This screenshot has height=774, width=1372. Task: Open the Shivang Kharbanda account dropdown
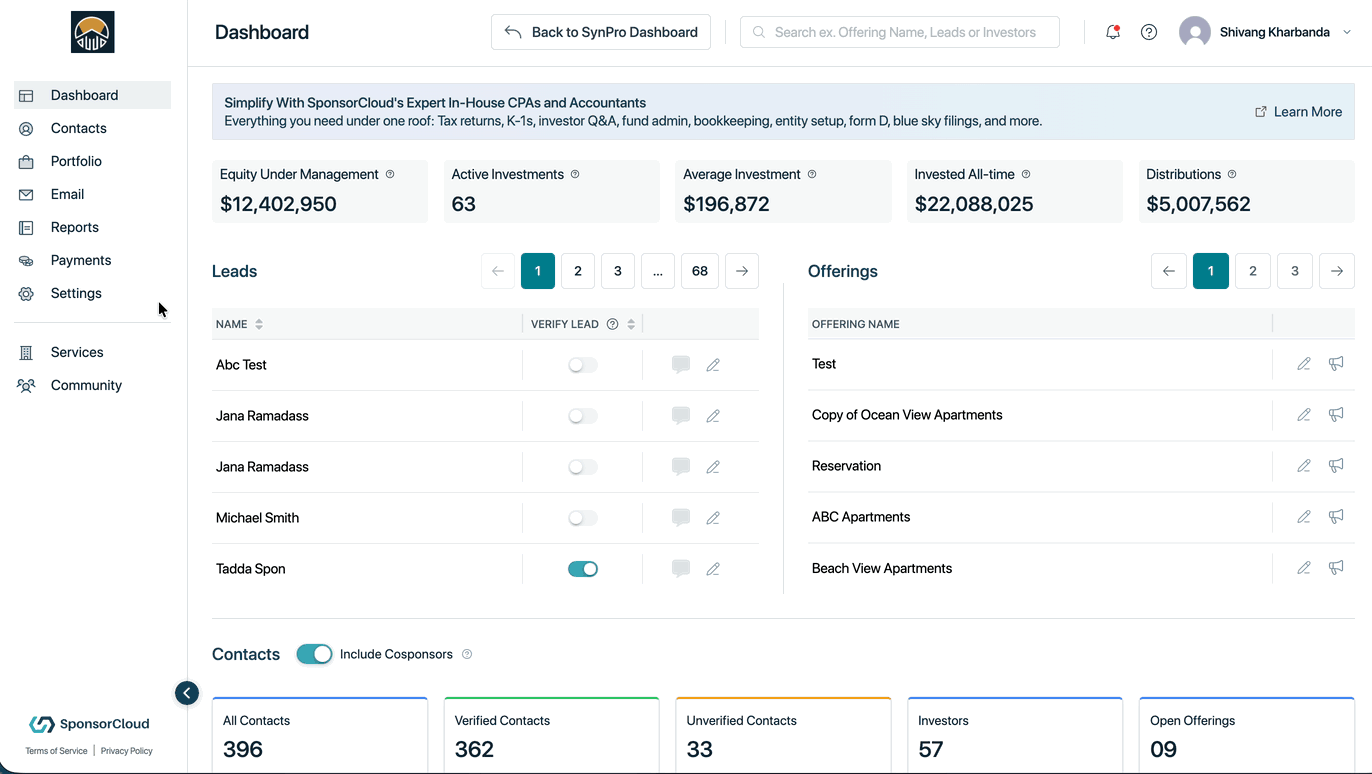[x=1265, y=32]
